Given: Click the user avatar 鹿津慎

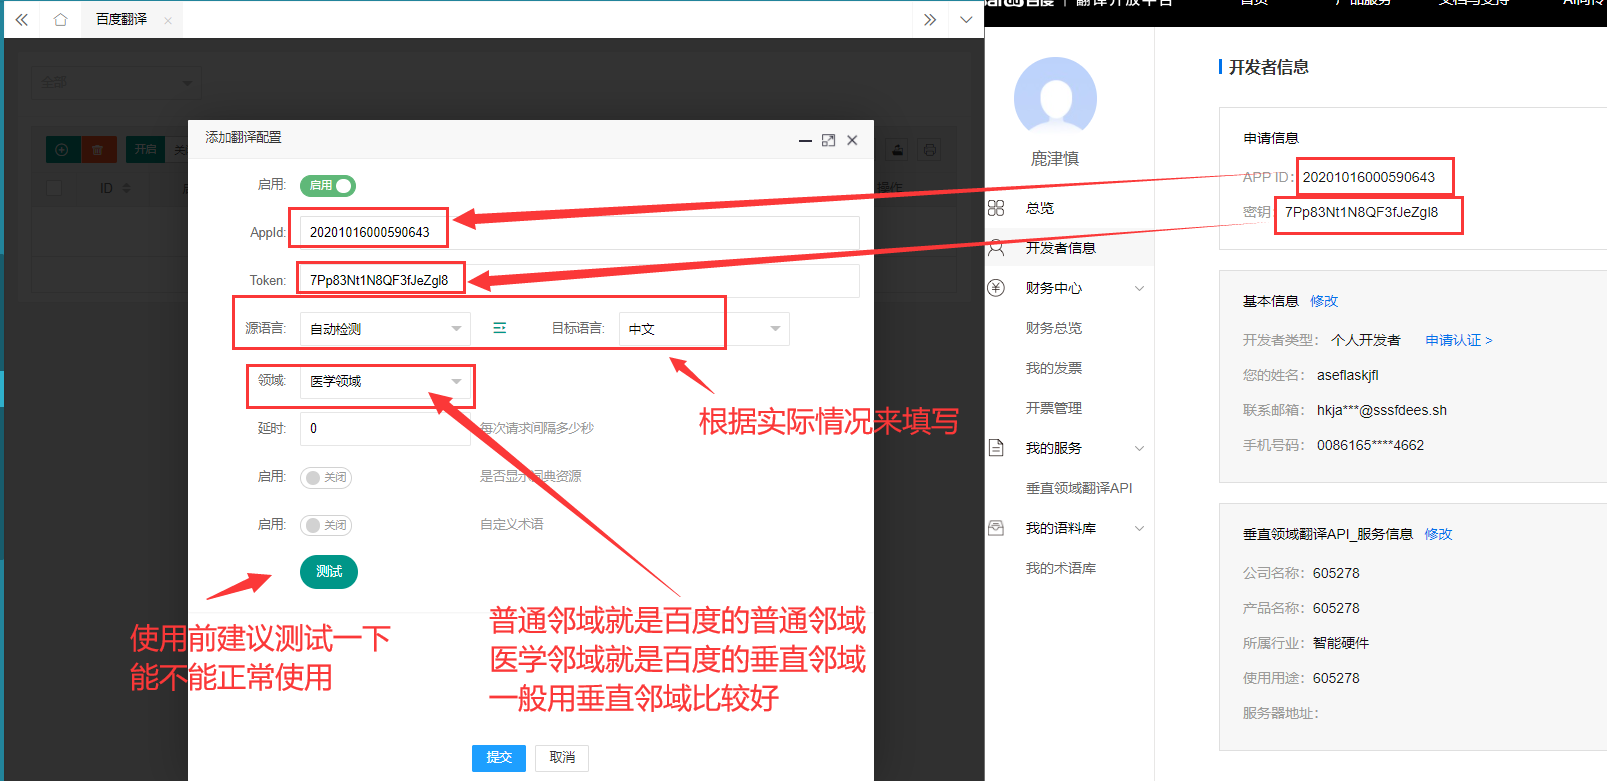Looking at the screenshot, I should (1055, 98).
